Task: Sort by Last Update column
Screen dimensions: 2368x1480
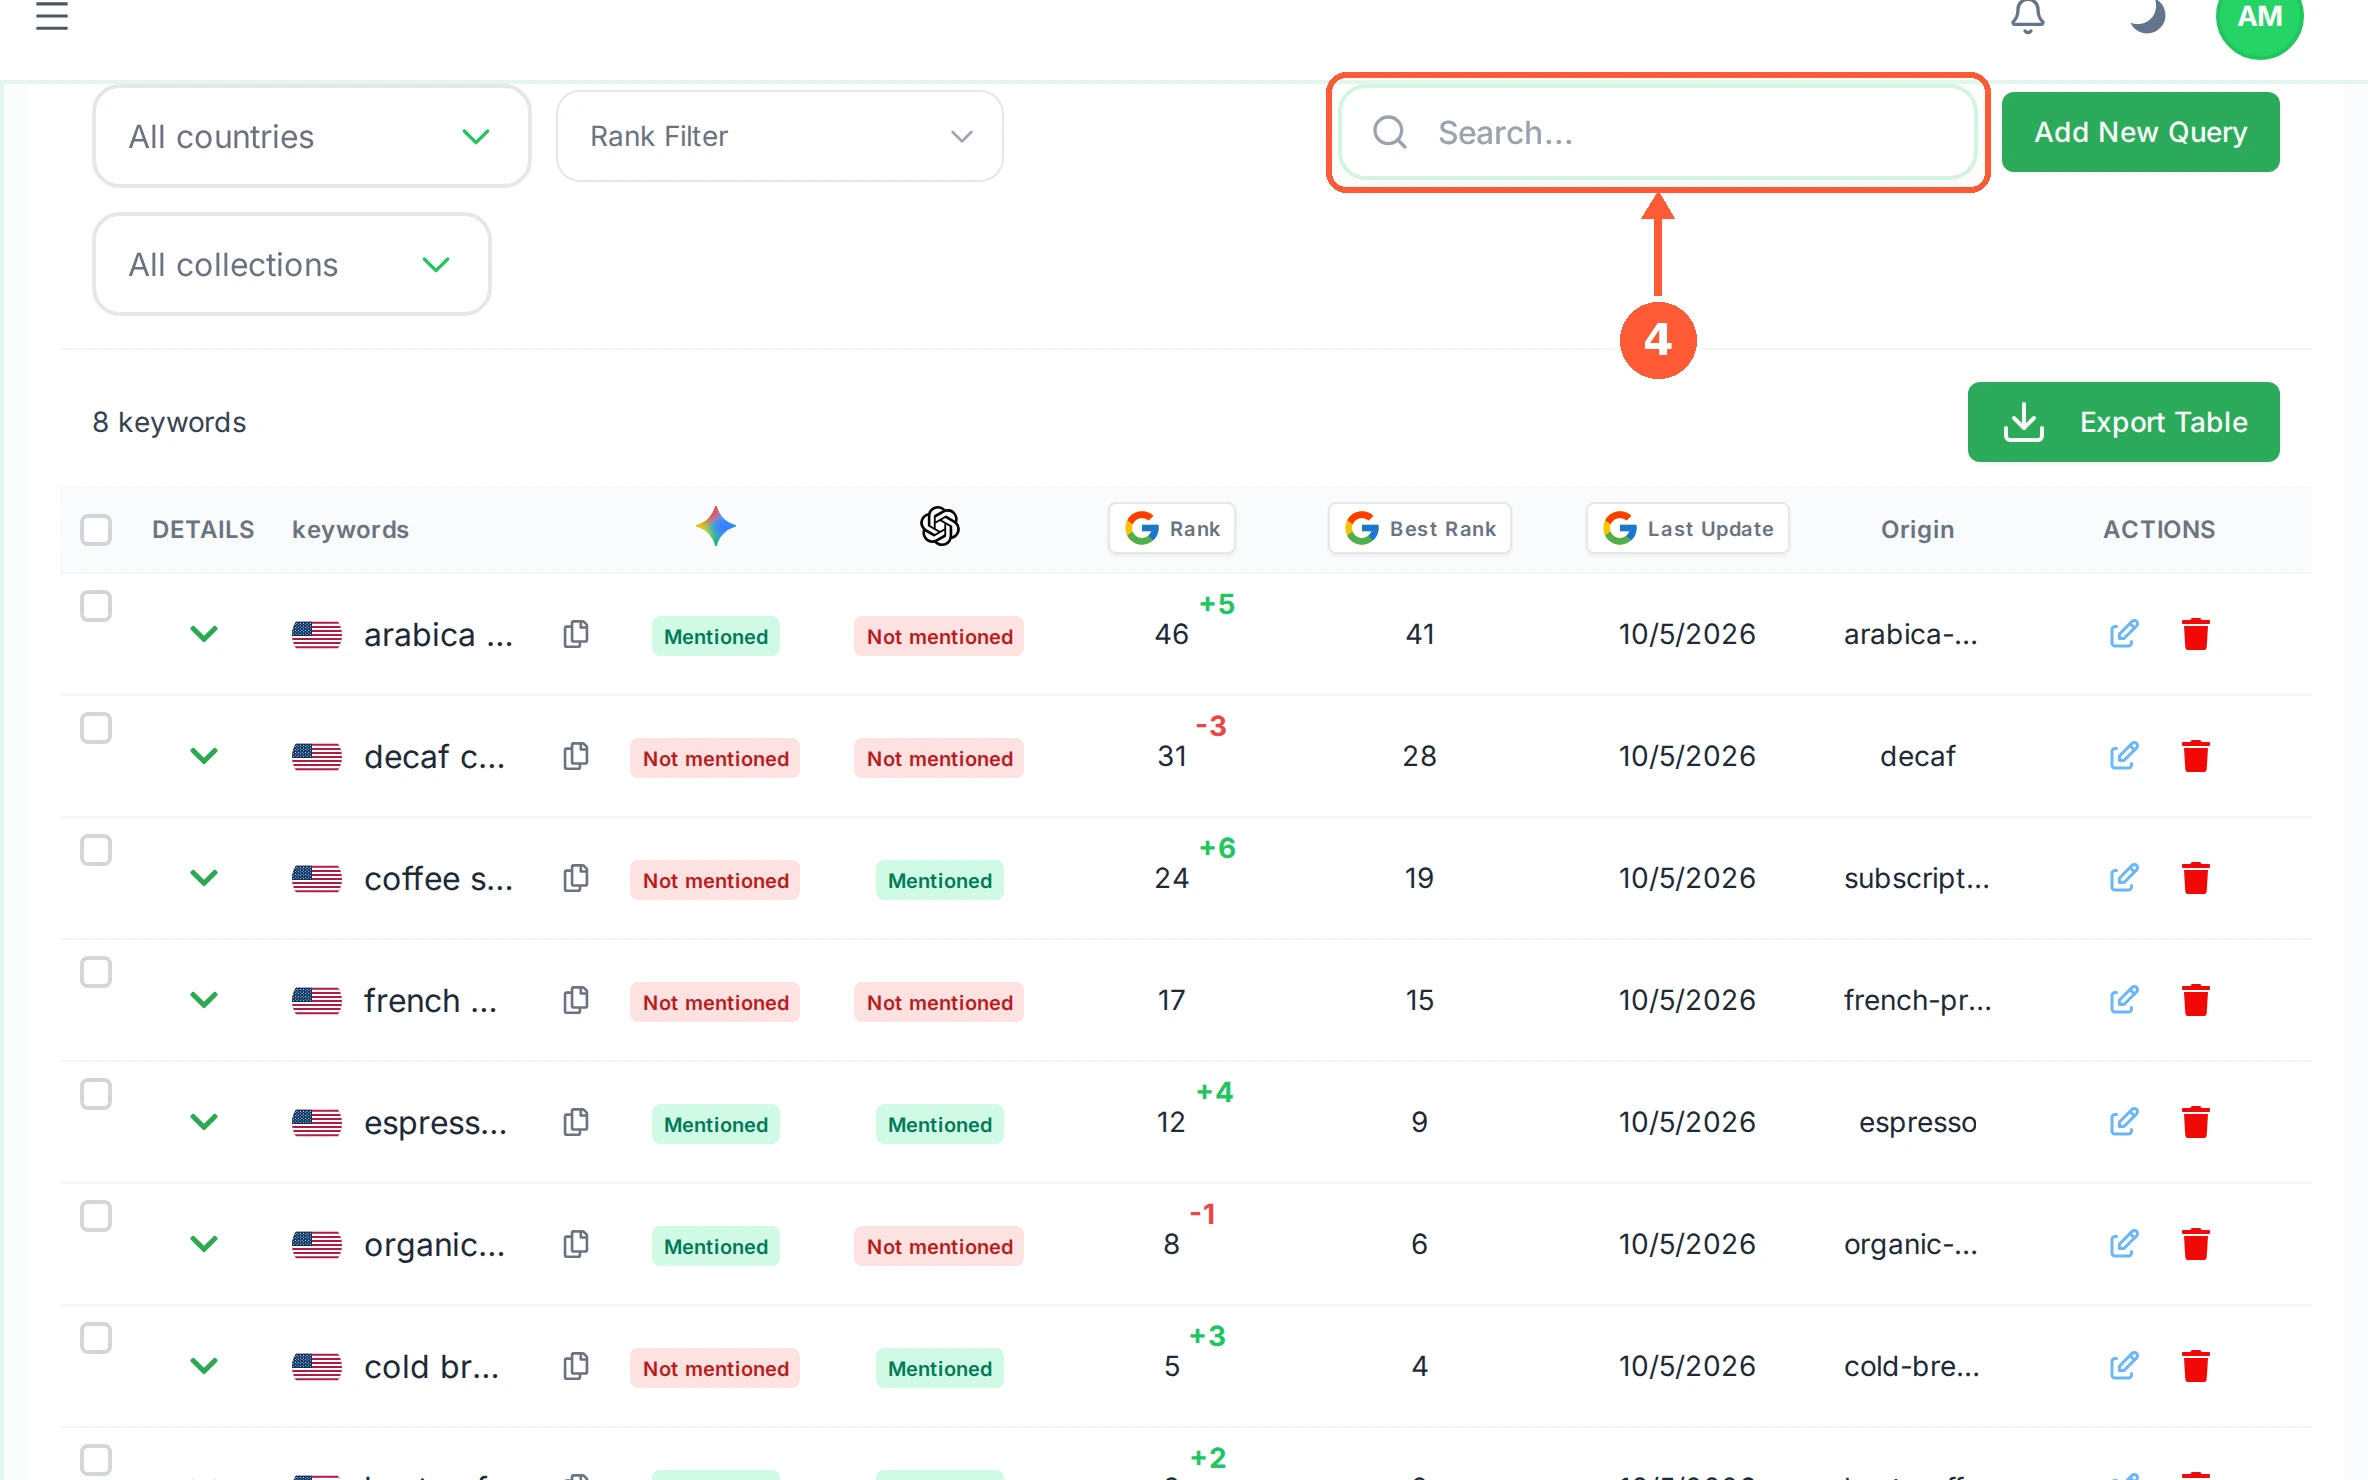Action: pyautogui.click(x=1688, y=528)
